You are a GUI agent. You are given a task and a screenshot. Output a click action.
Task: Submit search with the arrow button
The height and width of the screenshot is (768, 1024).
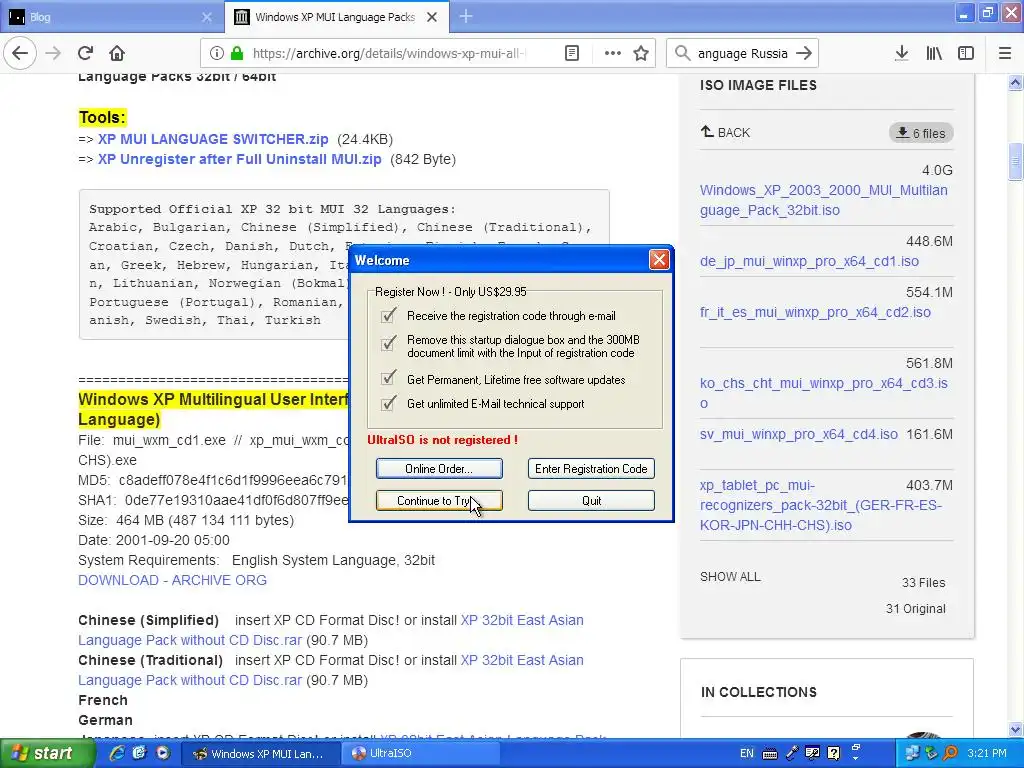click(x=805, y=54)
